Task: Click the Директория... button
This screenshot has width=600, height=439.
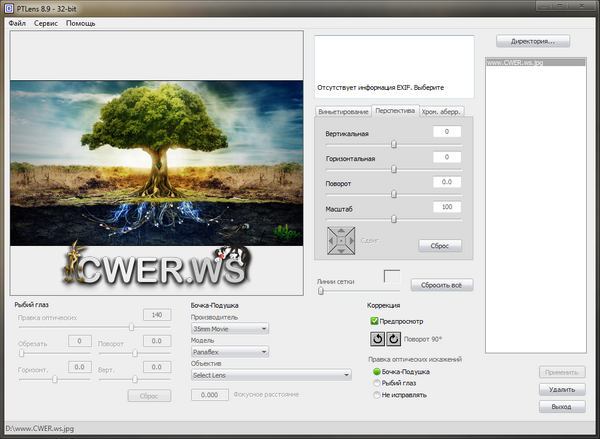Action: (x=533, y=41)
